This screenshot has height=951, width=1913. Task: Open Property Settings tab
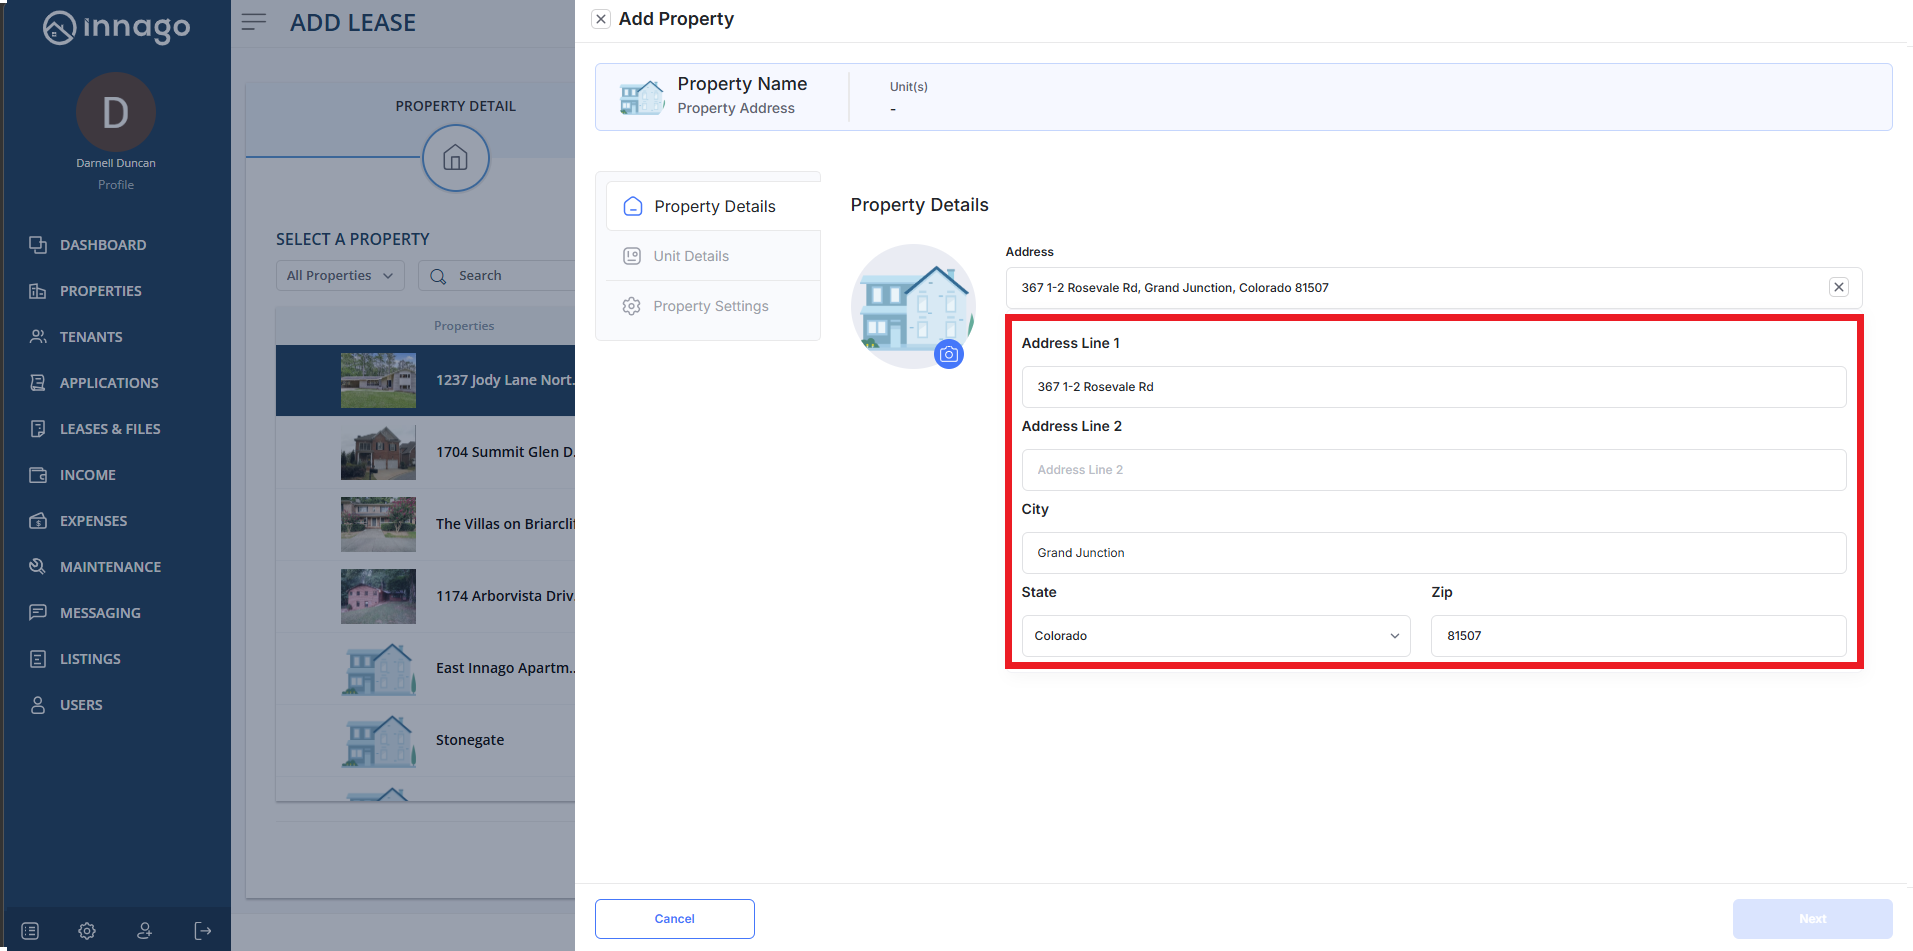click(x=710, y=306)
